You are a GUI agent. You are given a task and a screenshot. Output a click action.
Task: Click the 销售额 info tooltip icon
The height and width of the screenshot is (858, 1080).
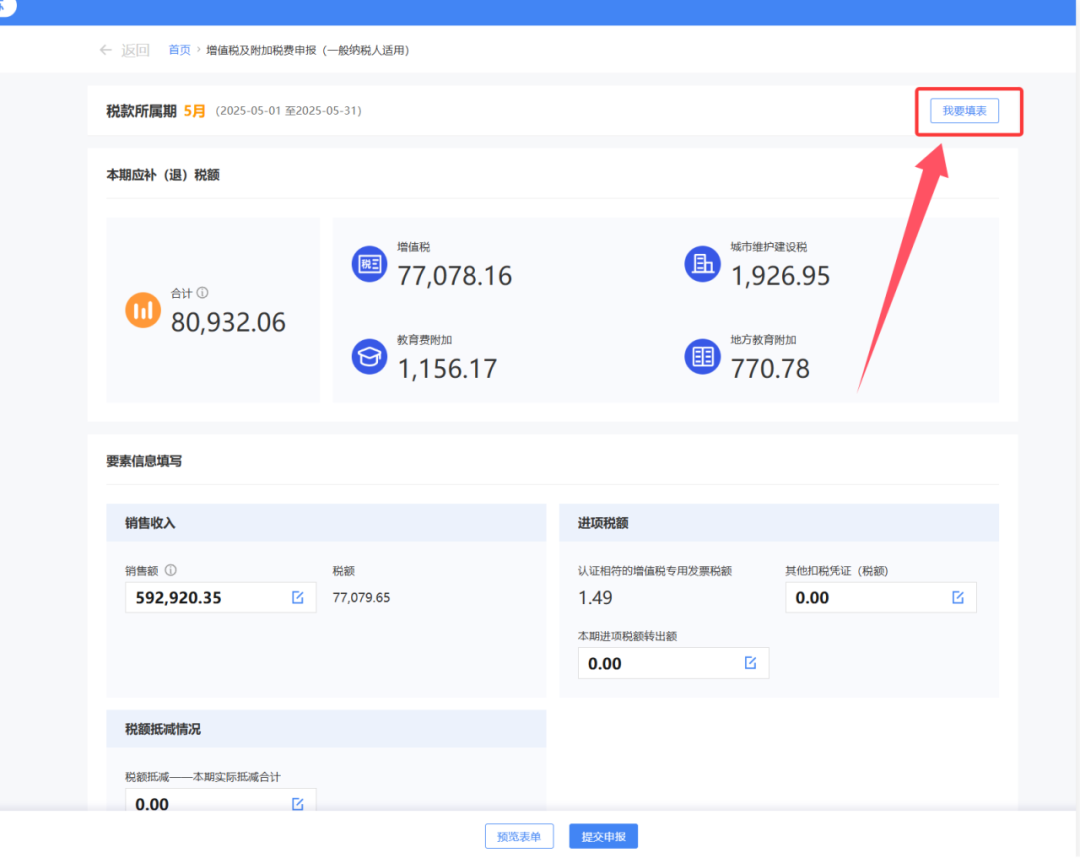point(170,571)
